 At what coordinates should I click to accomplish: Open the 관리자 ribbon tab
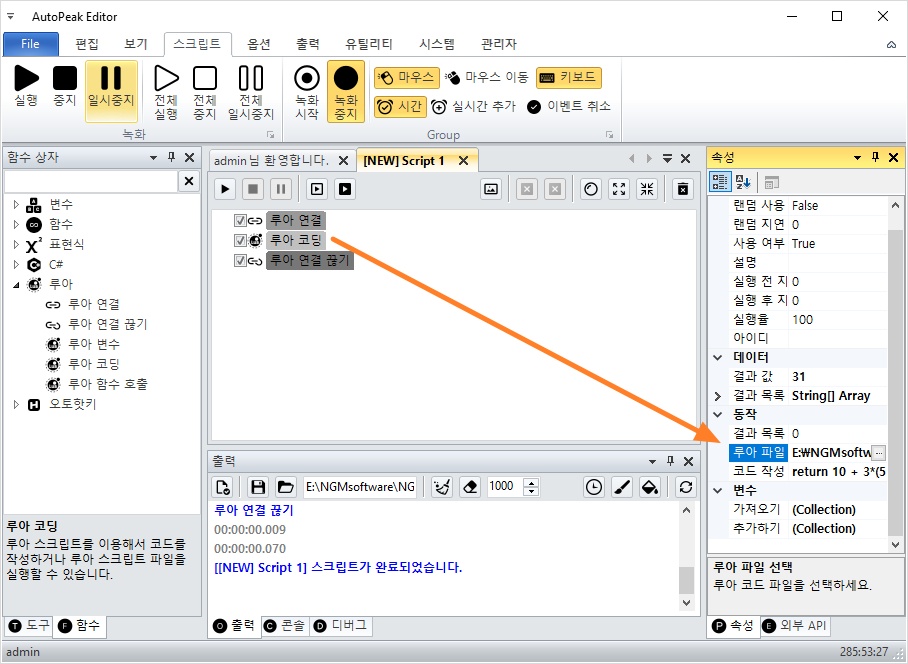[x=499, y=44]
